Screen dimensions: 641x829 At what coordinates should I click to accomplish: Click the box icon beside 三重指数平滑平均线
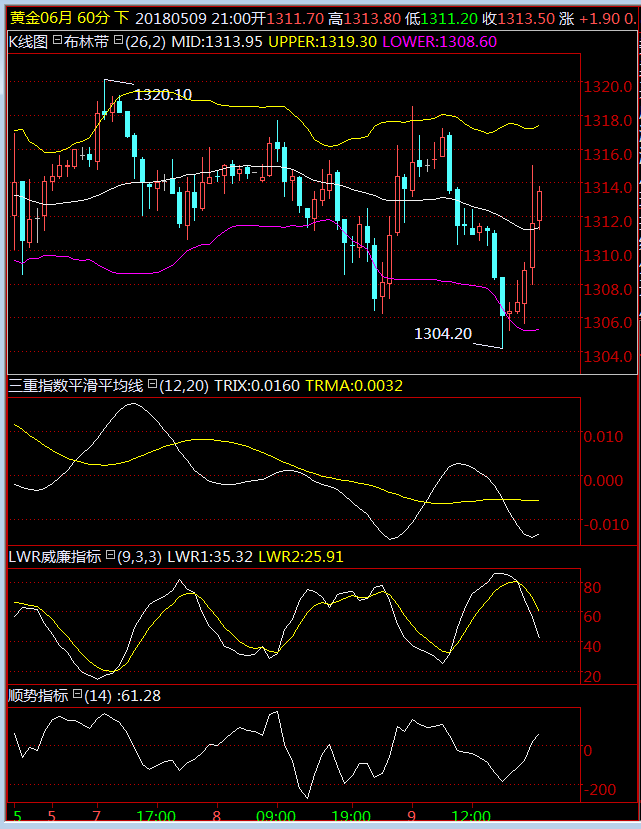[153, 384]
